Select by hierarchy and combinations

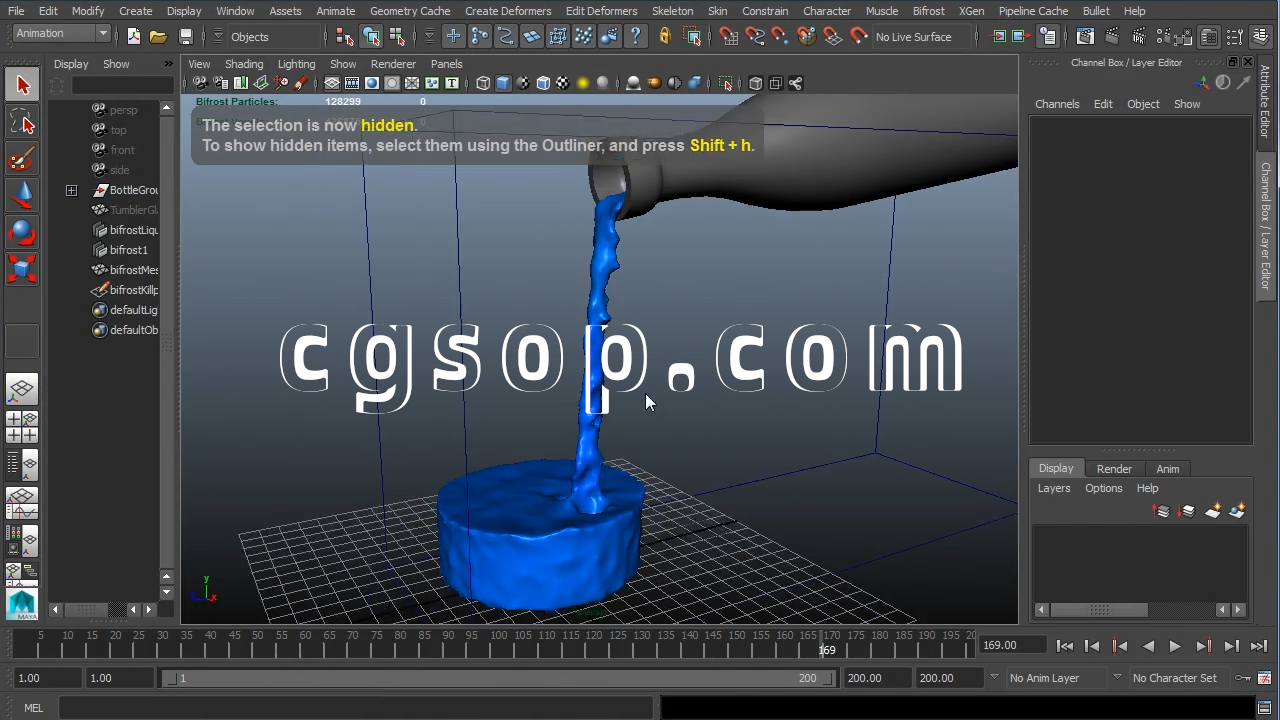click(345, 37)
